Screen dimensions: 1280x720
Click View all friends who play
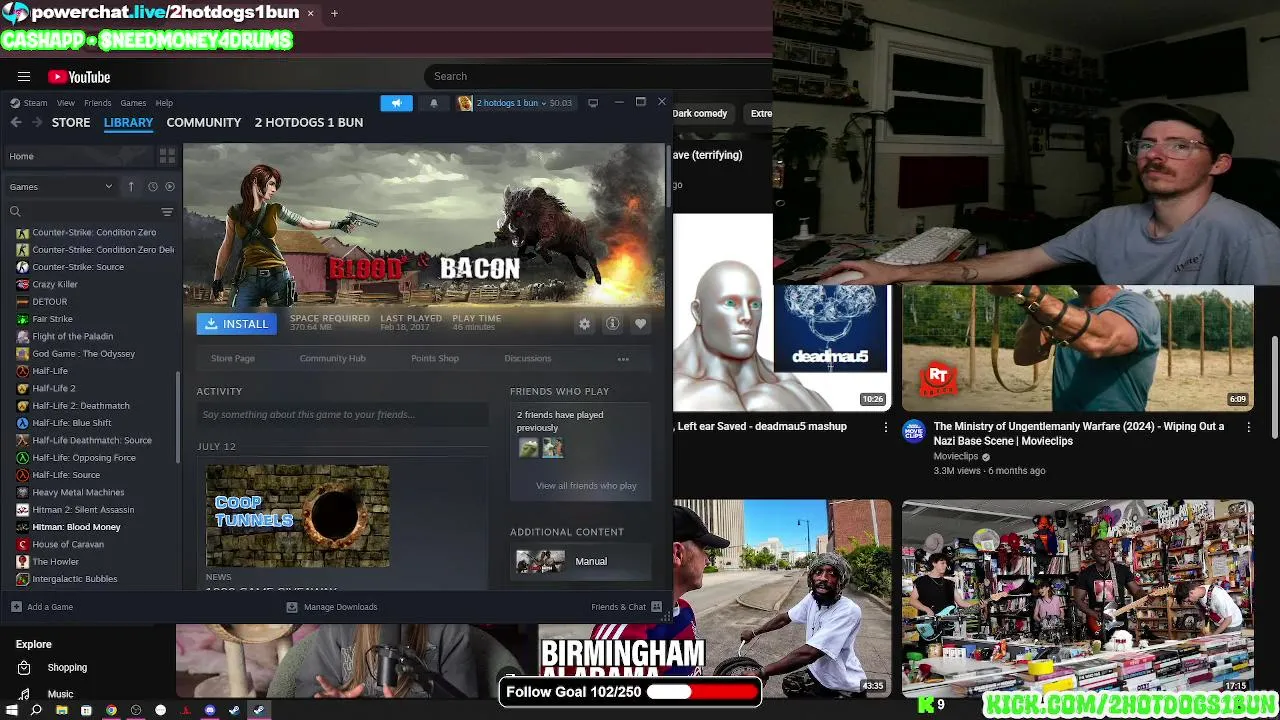tap(586, 486)
